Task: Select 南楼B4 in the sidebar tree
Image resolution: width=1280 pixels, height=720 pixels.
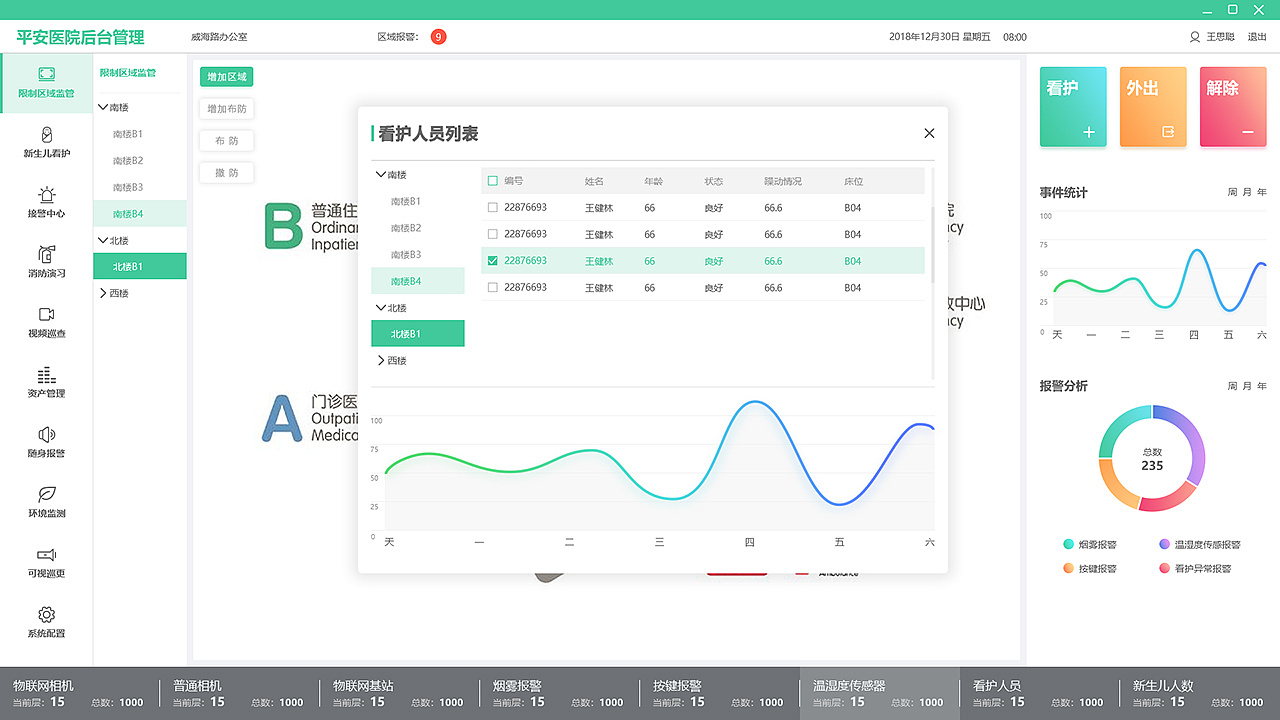Action: point(140,213)
